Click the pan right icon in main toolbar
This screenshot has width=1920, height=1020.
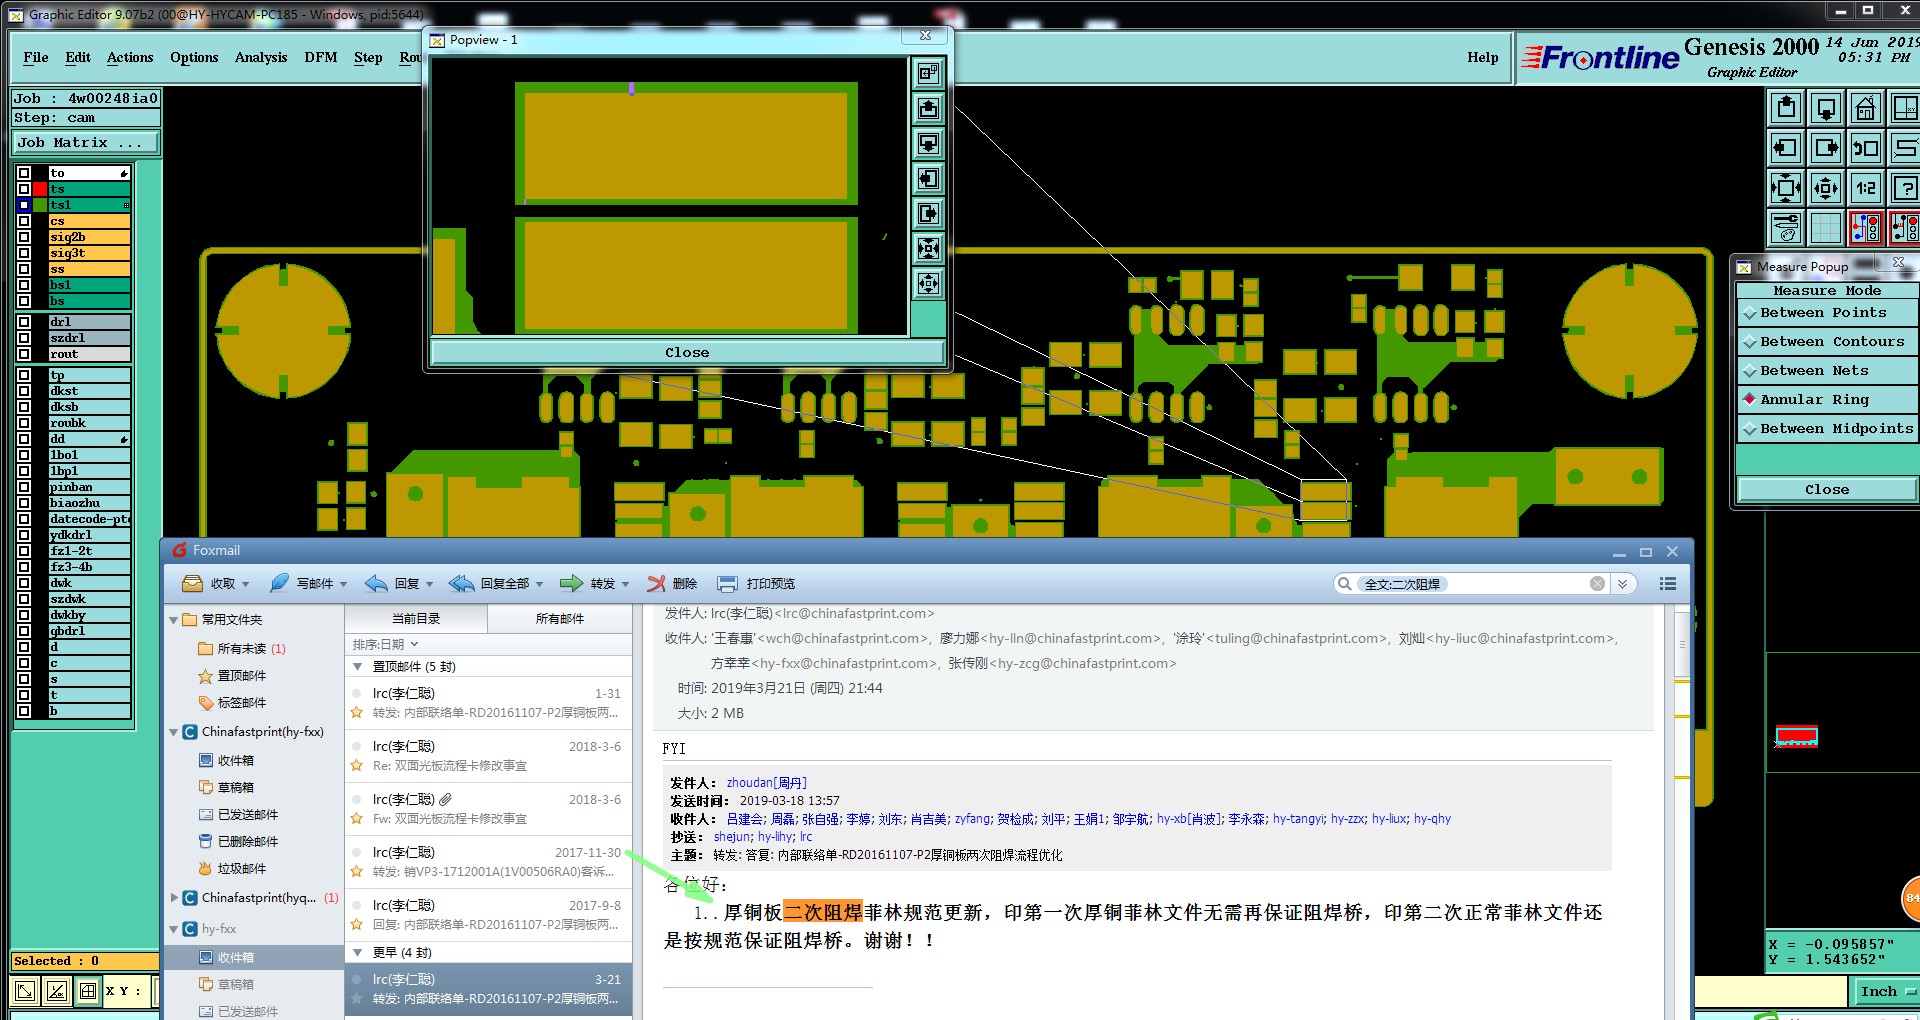(x=1826, y=148)
